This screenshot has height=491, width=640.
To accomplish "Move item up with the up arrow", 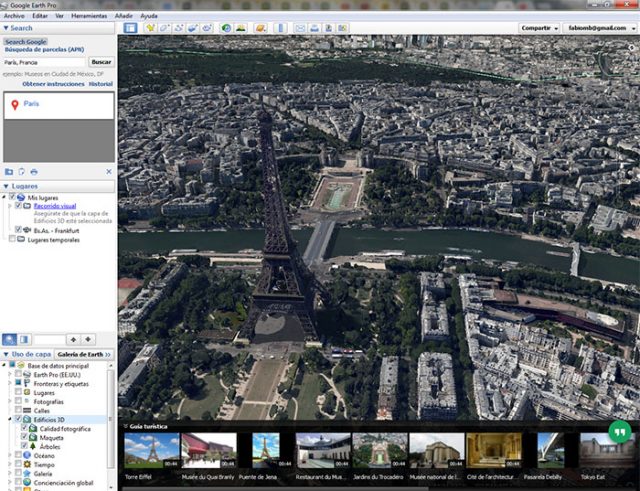I will 73,339.
